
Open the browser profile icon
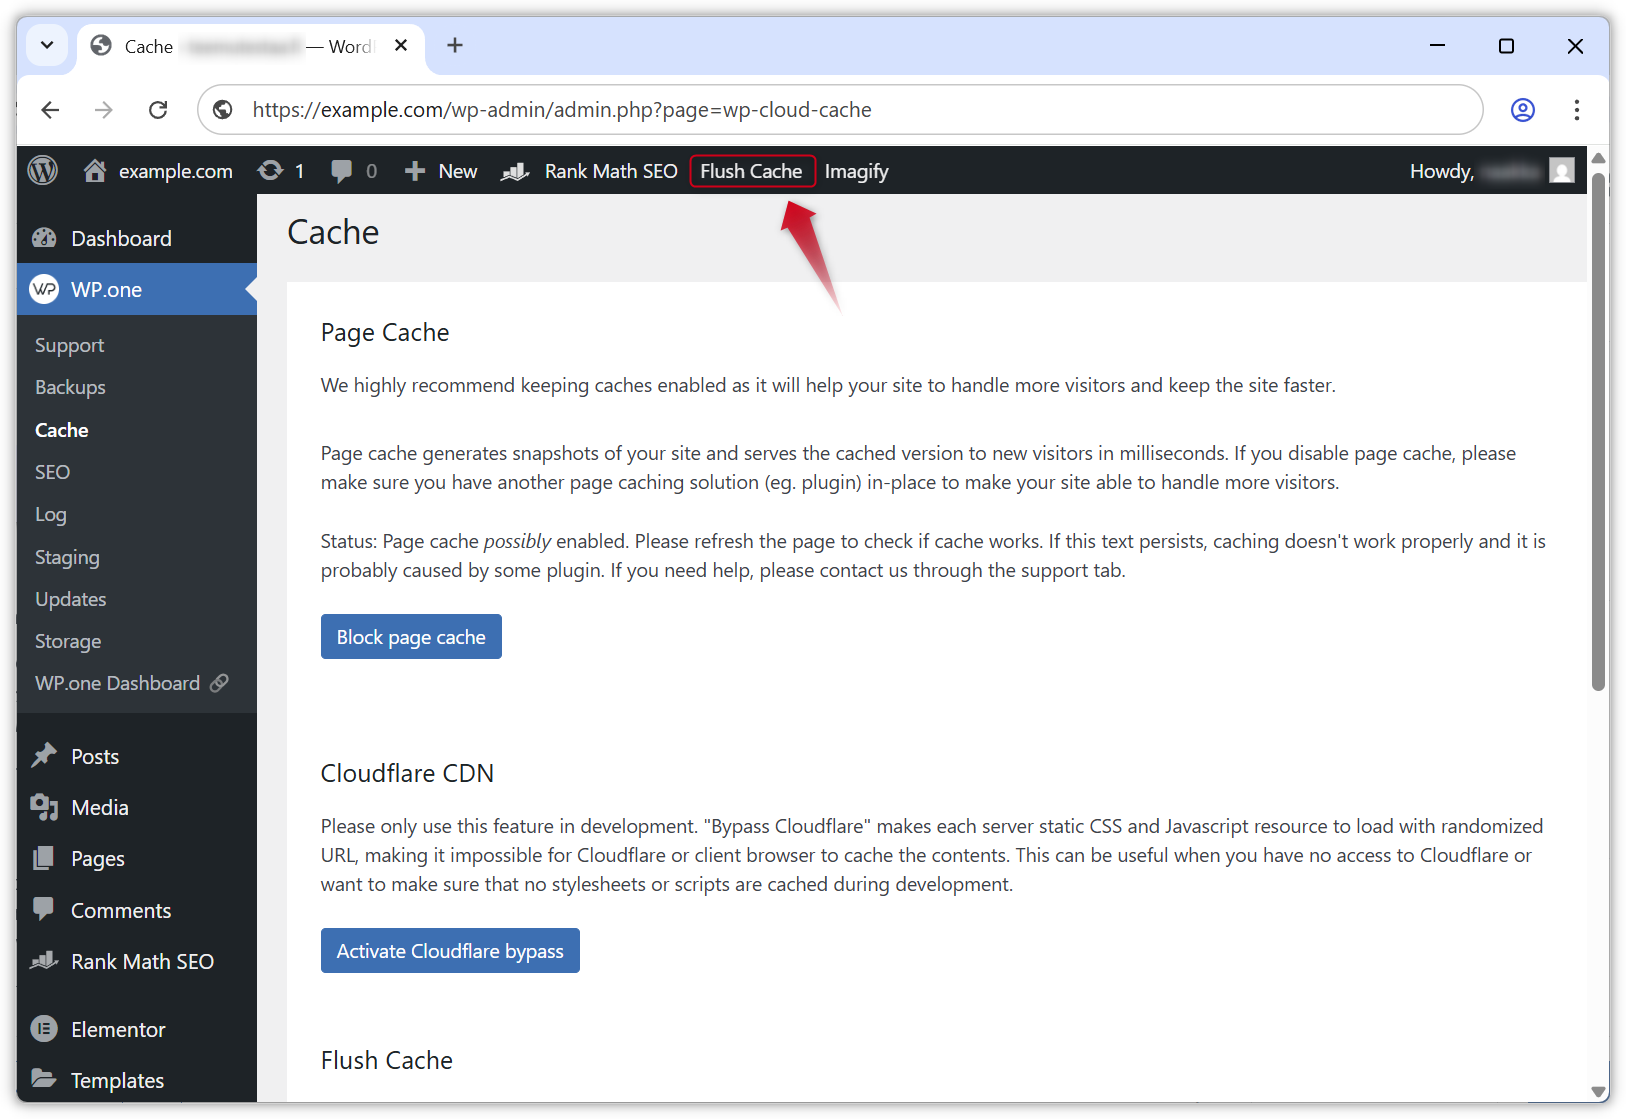(1522, 110)
